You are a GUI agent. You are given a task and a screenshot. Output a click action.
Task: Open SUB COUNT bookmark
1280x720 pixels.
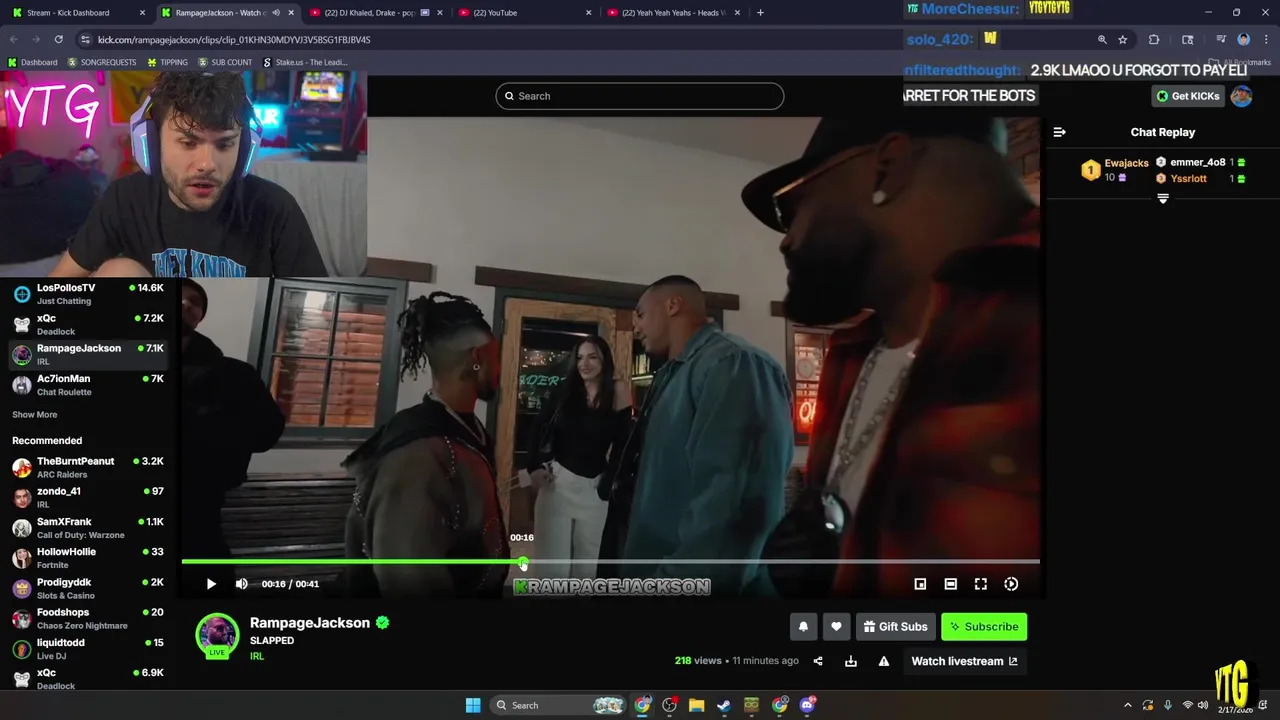(x=225, y=62)
